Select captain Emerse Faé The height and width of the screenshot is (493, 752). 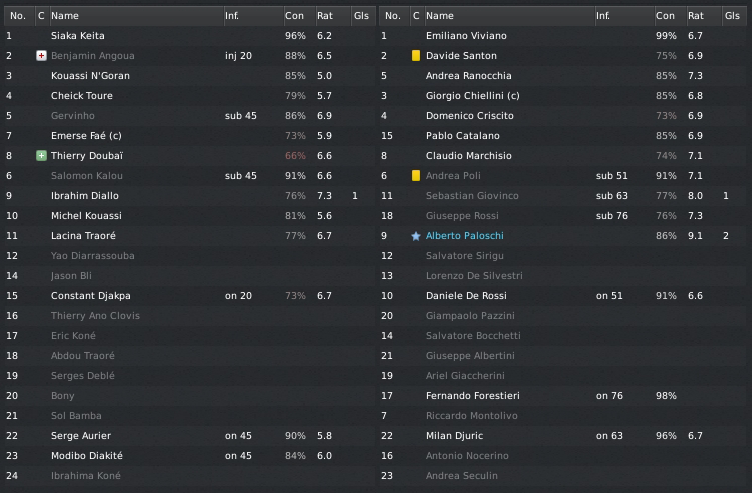point(84,136)
